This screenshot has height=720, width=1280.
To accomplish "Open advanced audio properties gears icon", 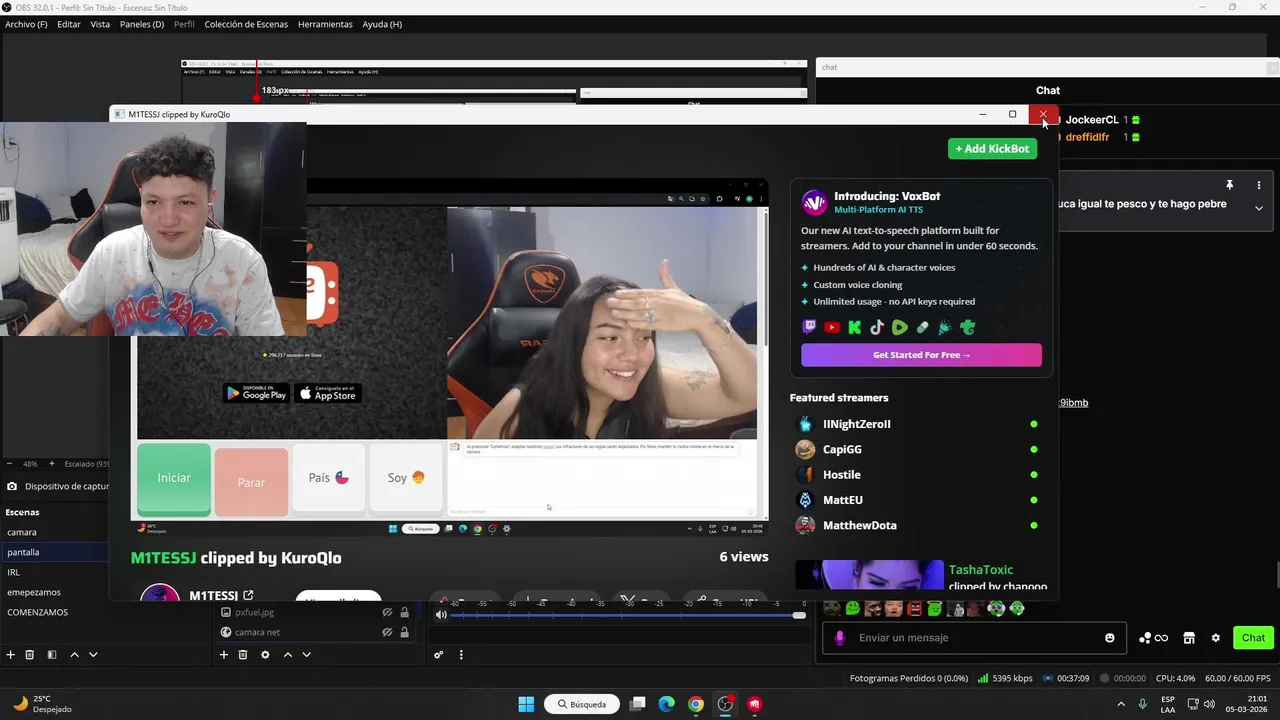I will point(438,655).
